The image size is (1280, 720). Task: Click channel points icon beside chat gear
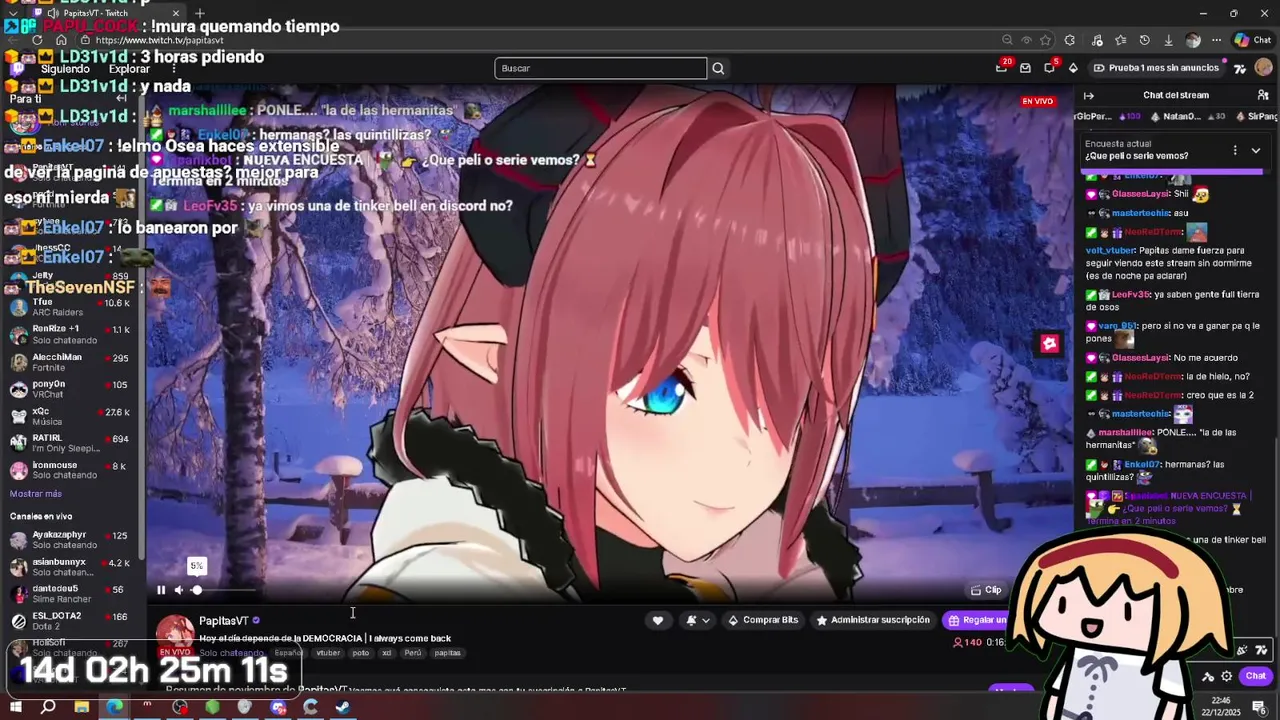[x=1208, y=676]
